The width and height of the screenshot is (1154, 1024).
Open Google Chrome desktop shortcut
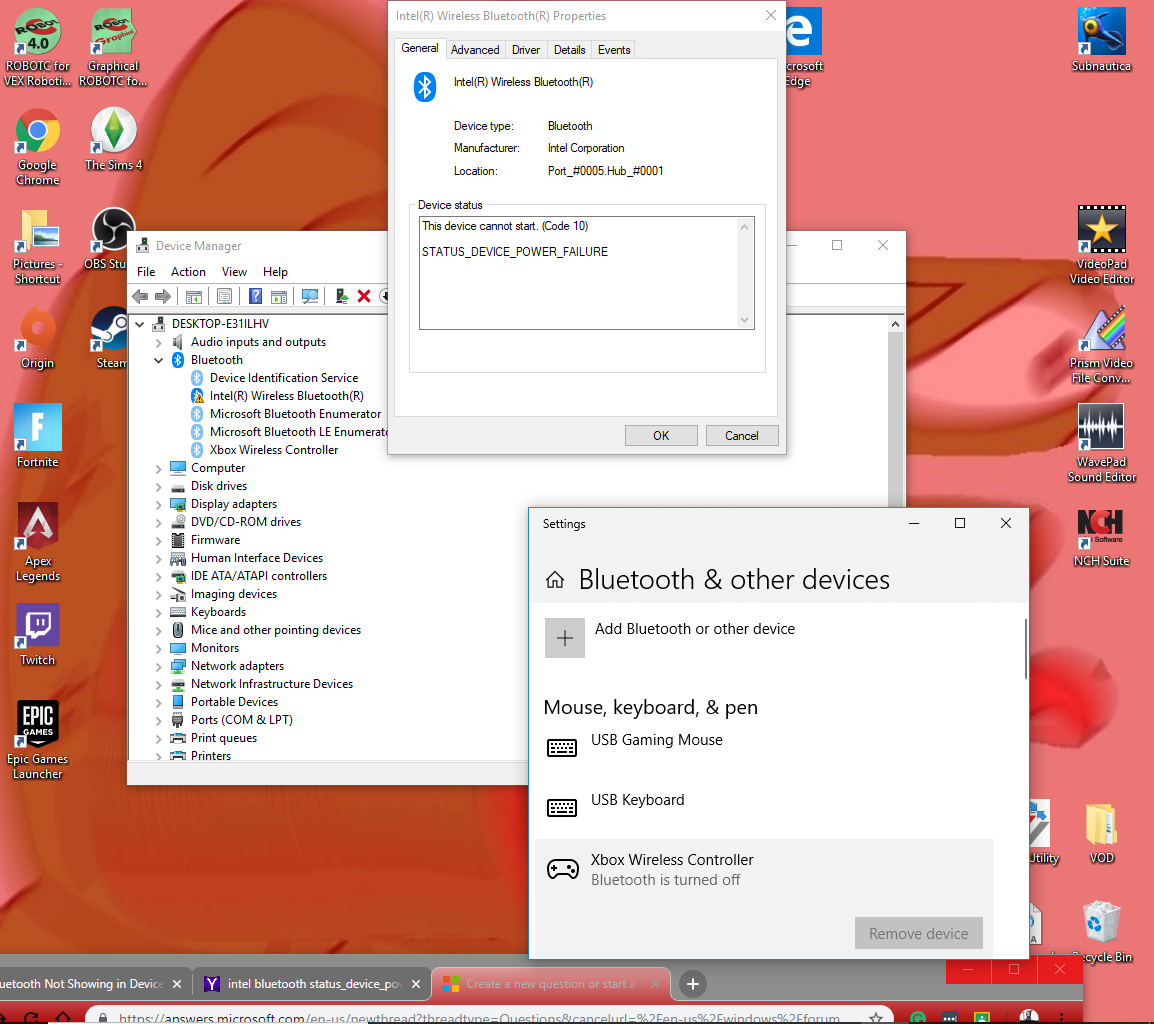[38, 147]
